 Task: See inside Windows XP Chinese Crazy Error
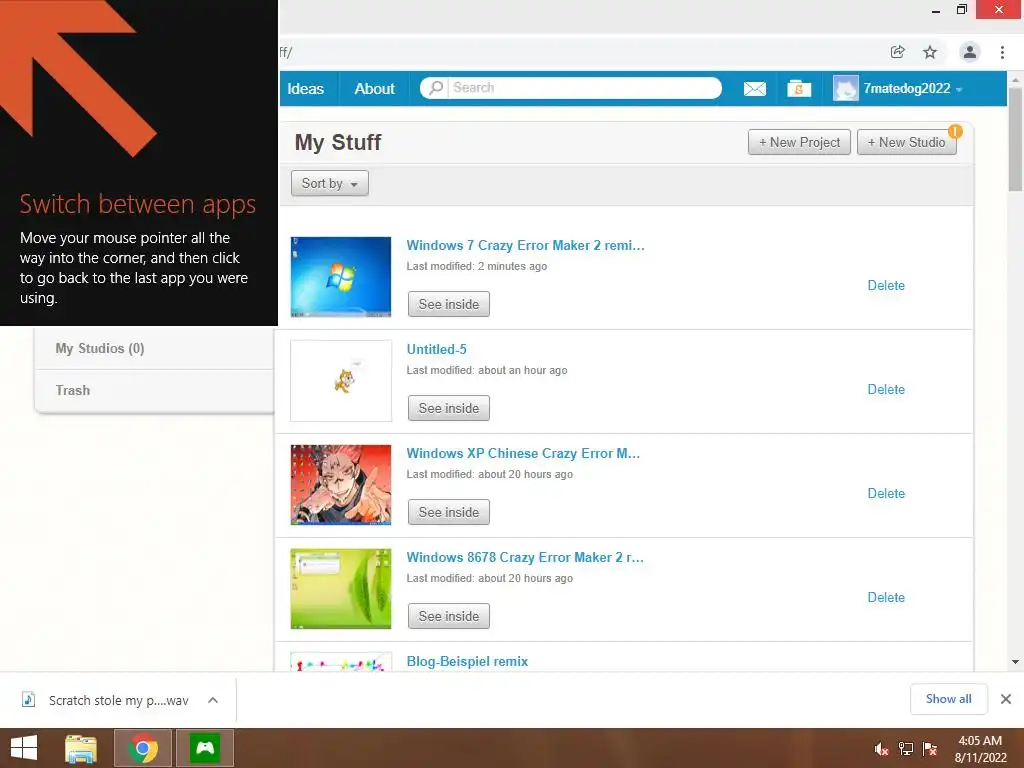(x=449, y=512)
